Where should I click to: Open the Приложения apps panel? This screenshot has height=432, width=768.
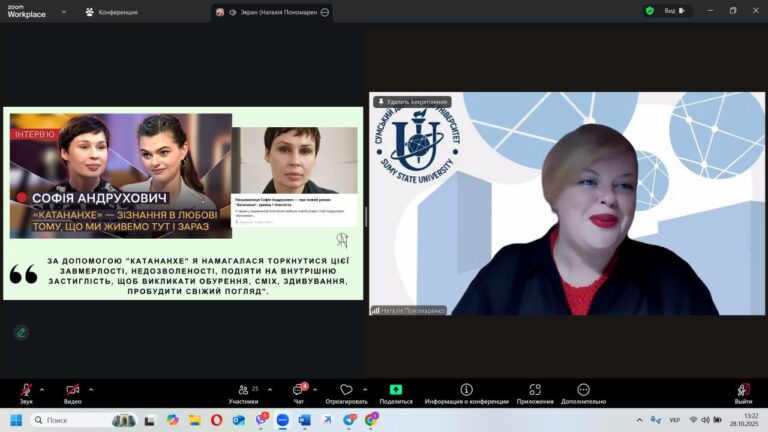pyautogui.click(x=535, y=391)
